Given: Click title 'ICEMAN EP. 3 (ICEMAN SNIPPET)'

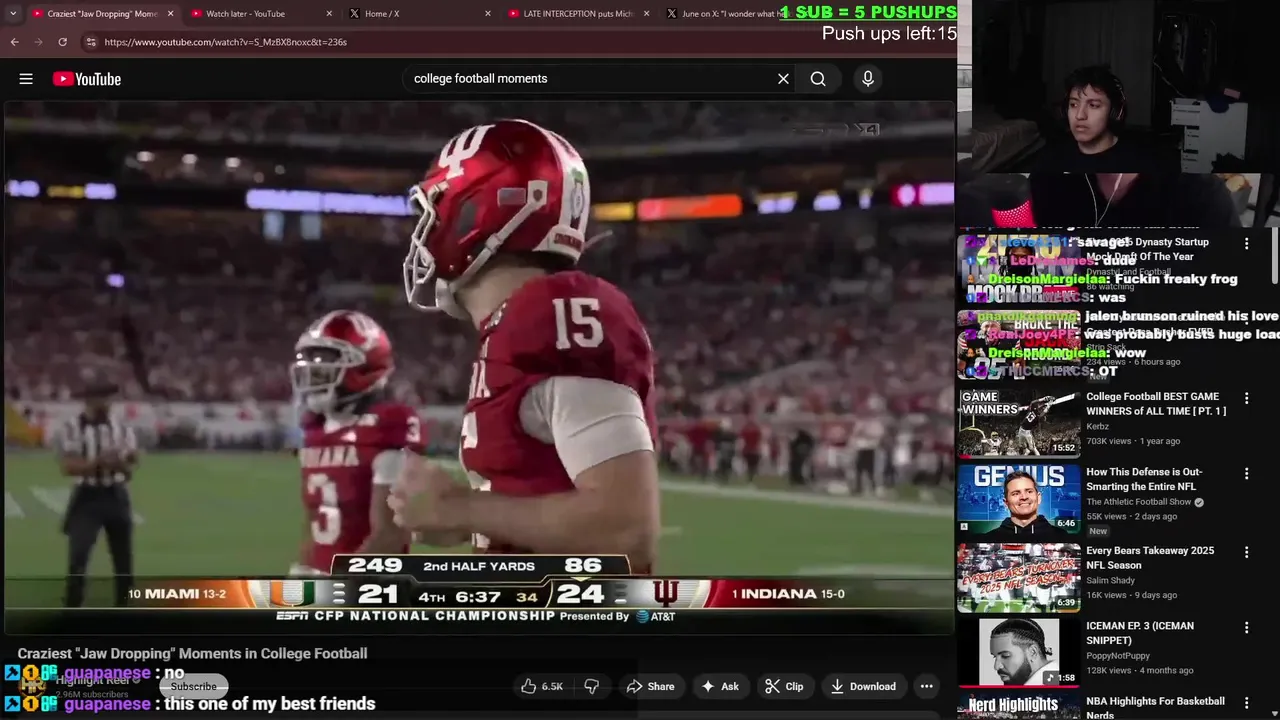Looking at the screenshot, I should (x=1140, y=633).
